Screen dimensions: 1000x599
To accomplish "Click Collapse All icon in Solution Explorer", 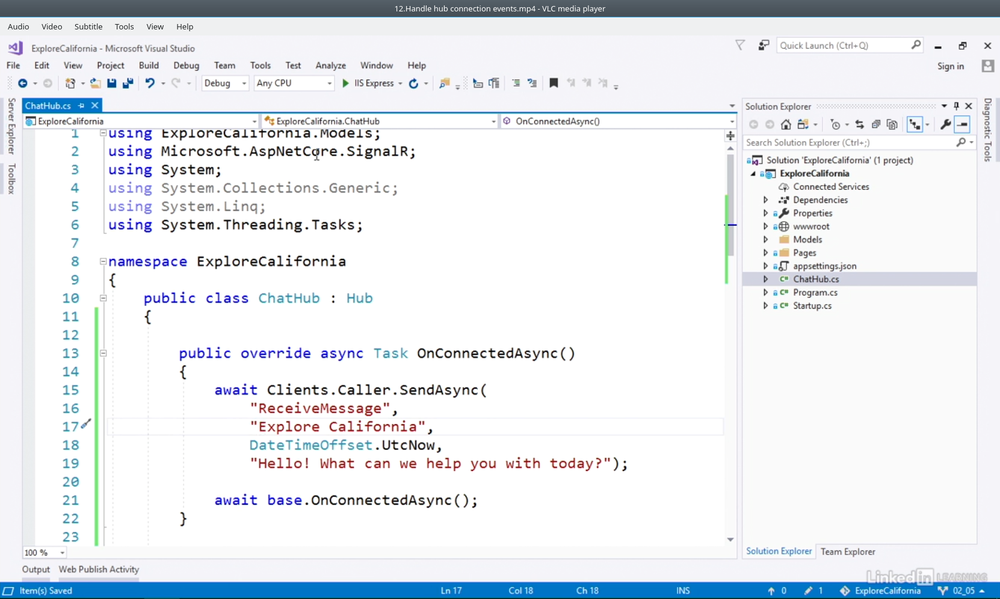I will coord(876,124).
